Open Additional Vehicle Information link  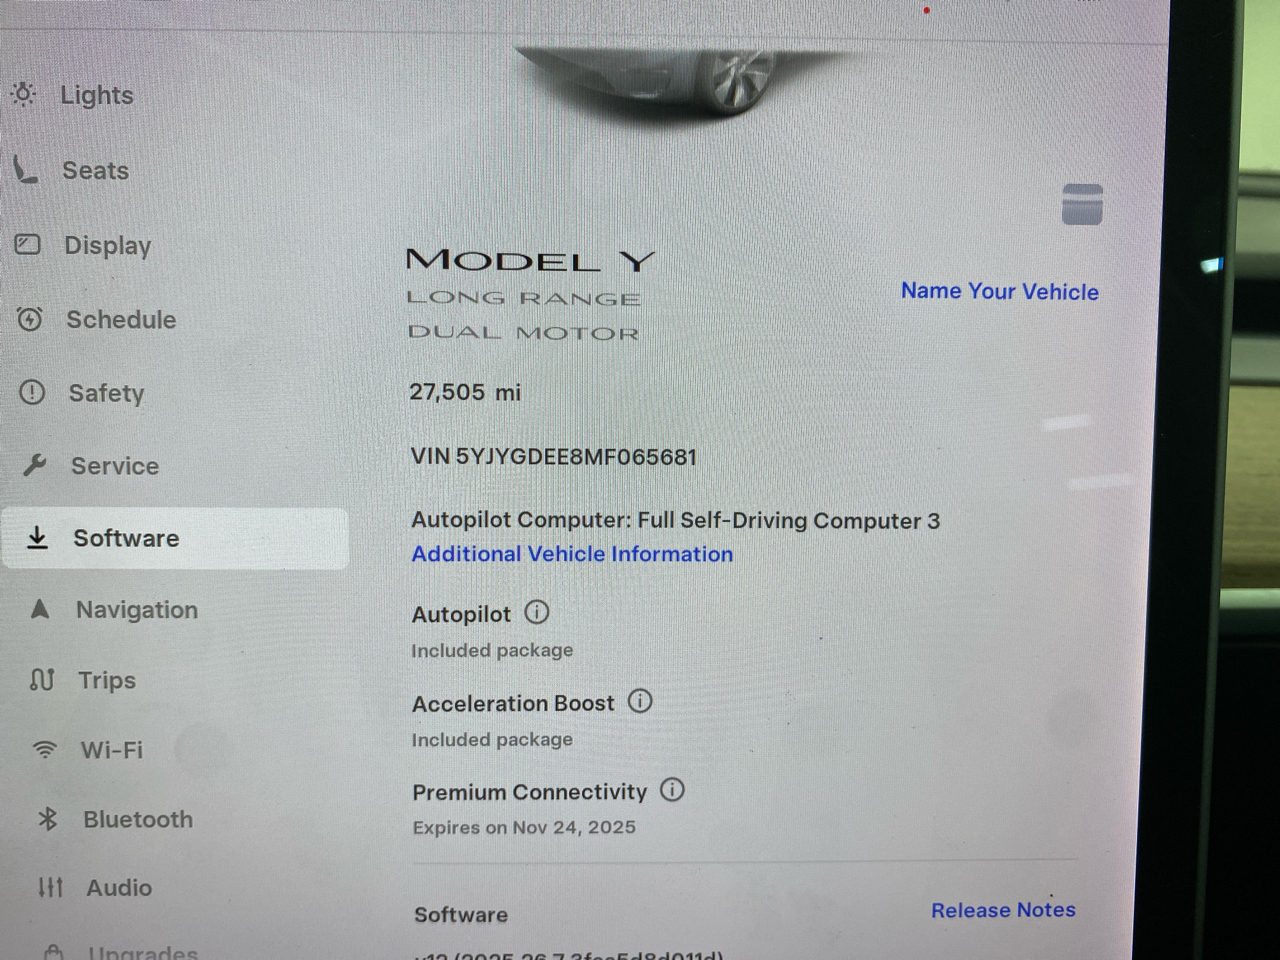[572, 554]
